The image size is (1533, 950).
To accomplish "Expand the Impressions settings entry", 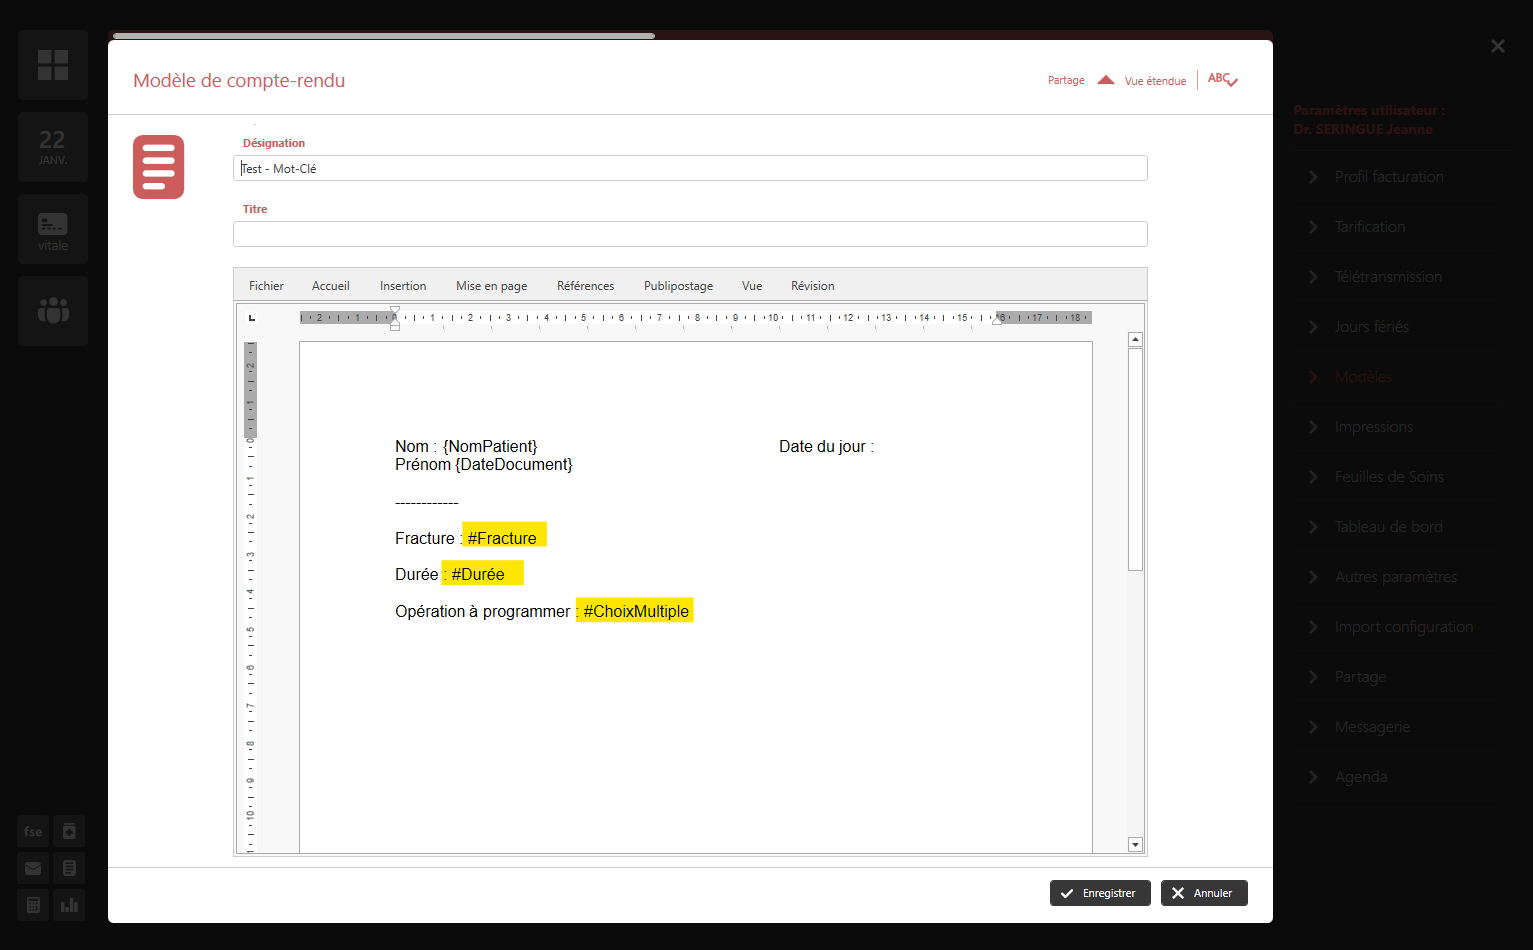I will tap(1373, 427).
